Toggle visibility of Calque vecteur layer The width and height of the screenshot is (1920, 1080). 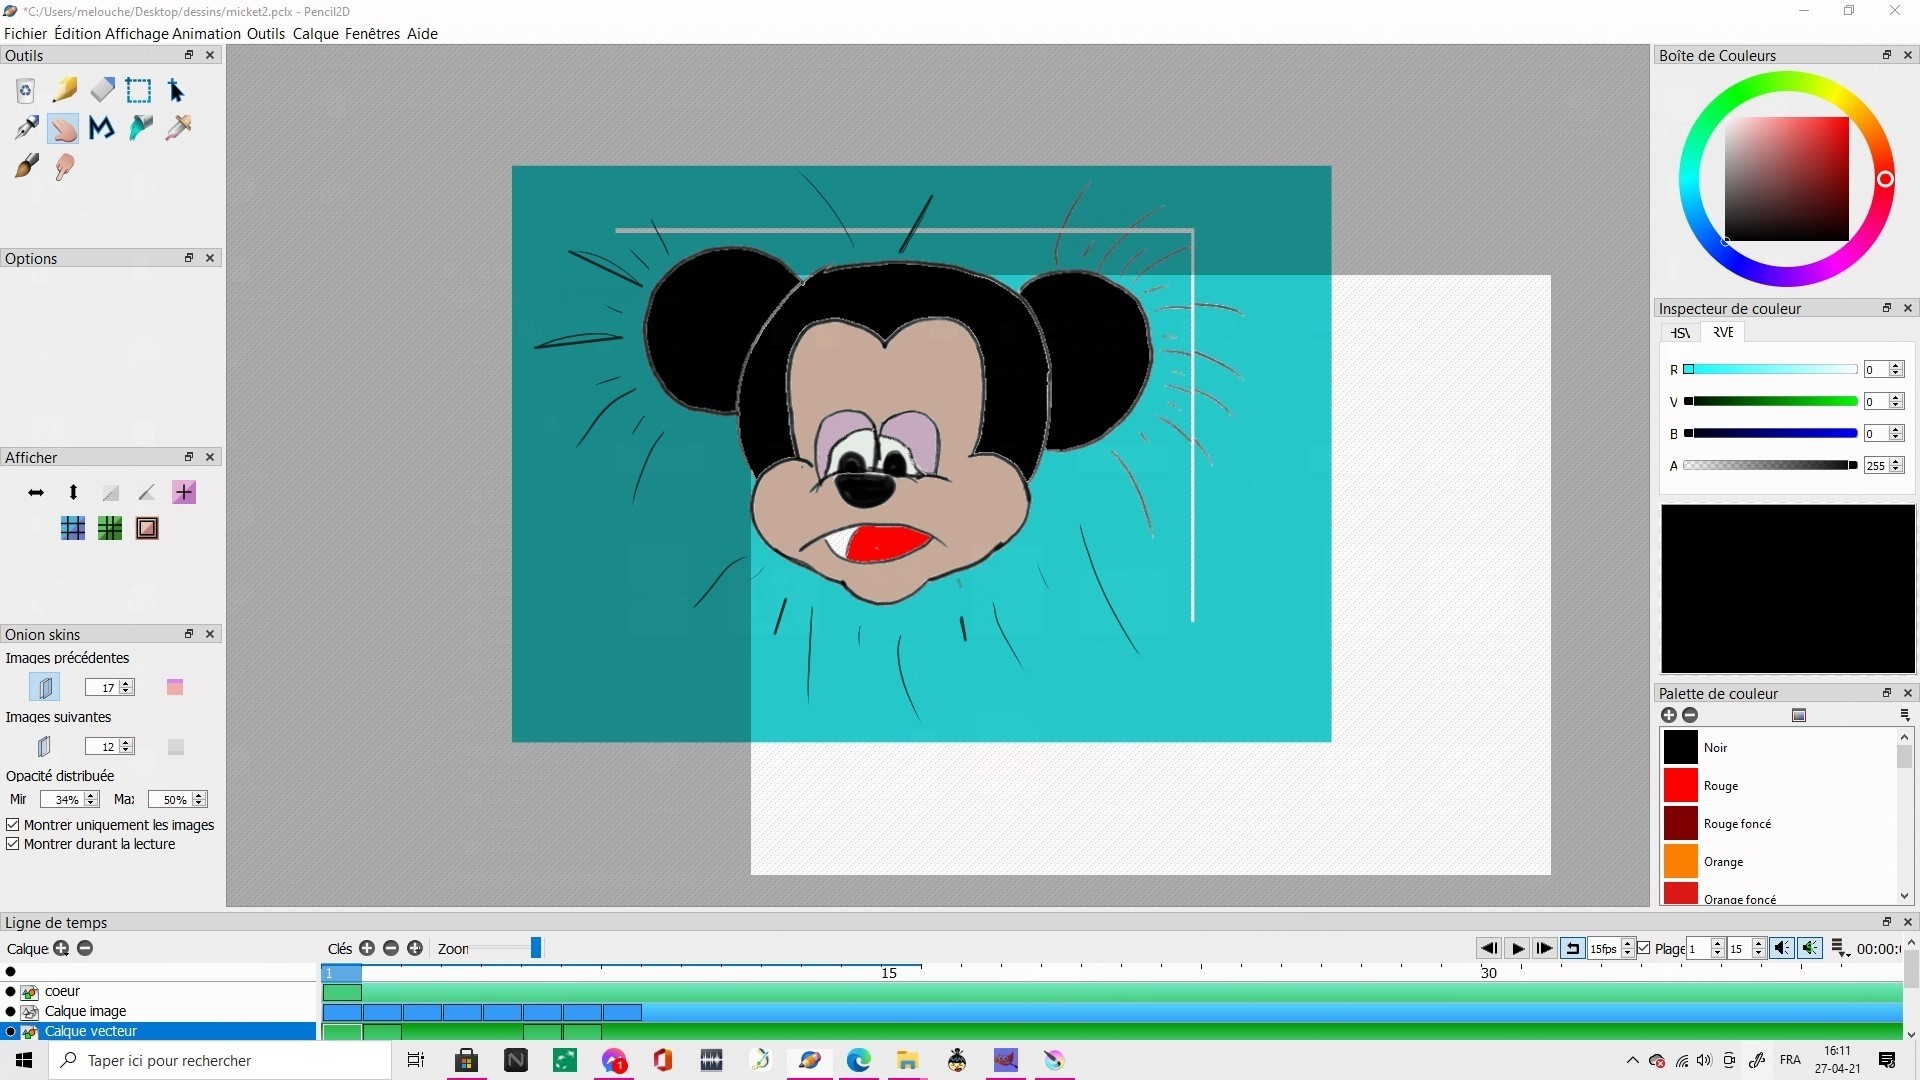11,1031
